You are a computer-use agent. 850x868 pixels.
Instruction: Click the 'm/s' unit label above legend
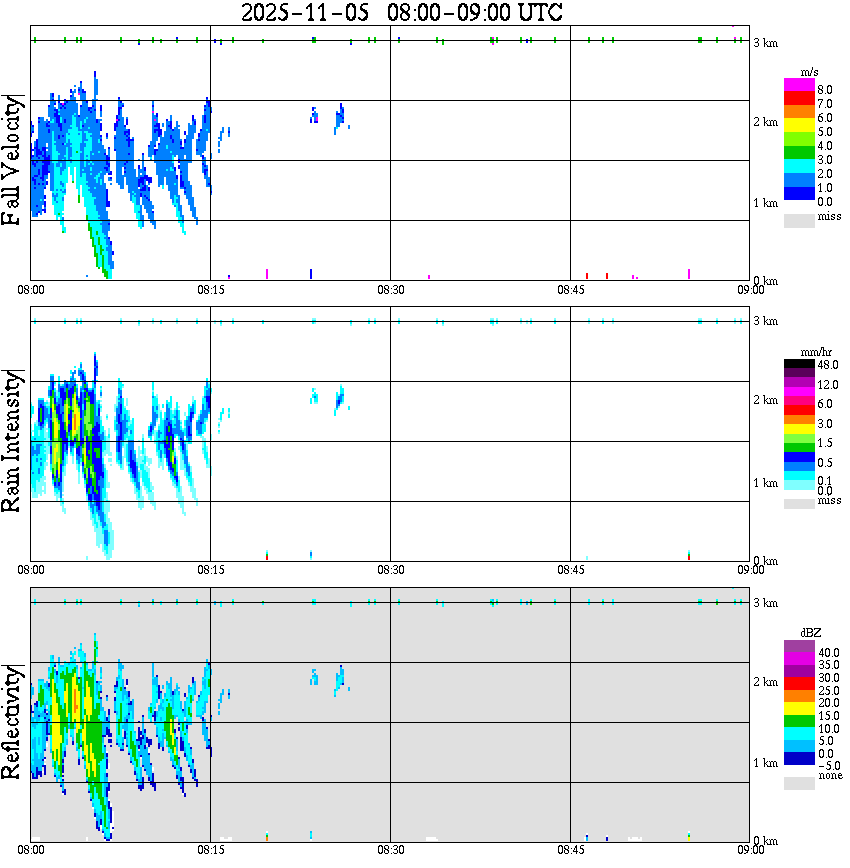coord(809,72)
